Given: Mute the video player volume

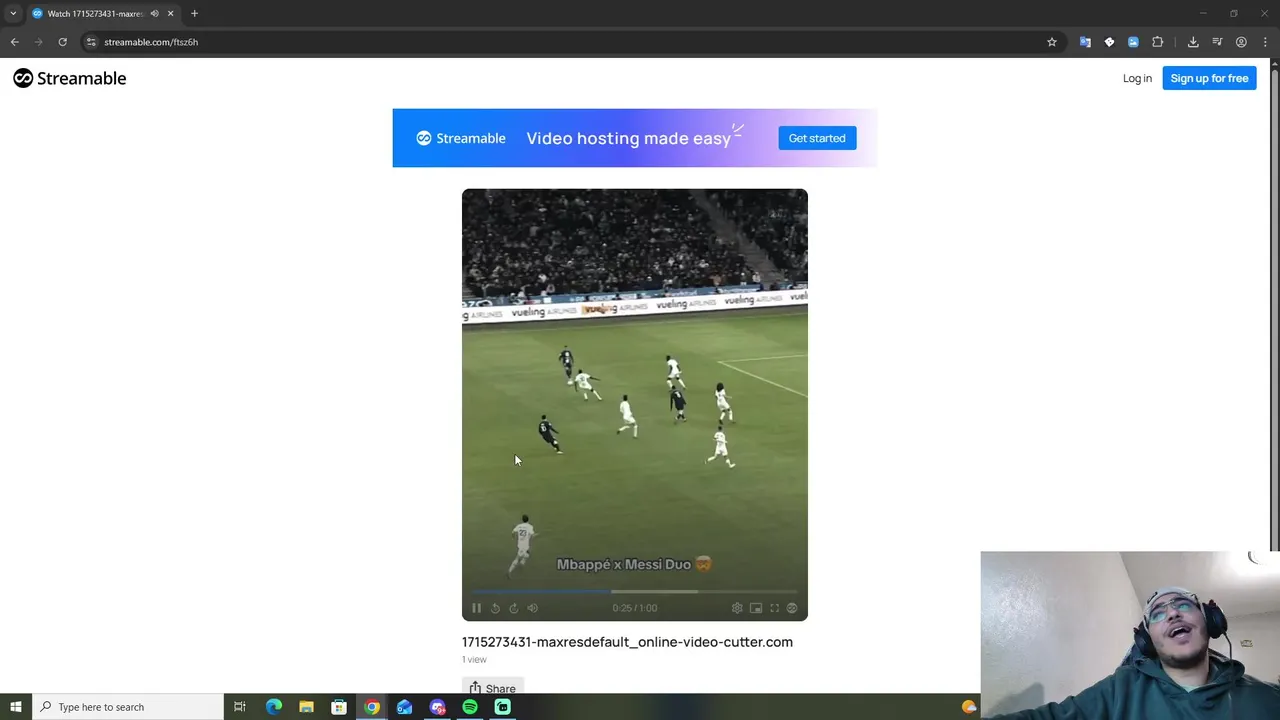Looking at the screenshot, I should pyautogui.click(x=533, y=608).
